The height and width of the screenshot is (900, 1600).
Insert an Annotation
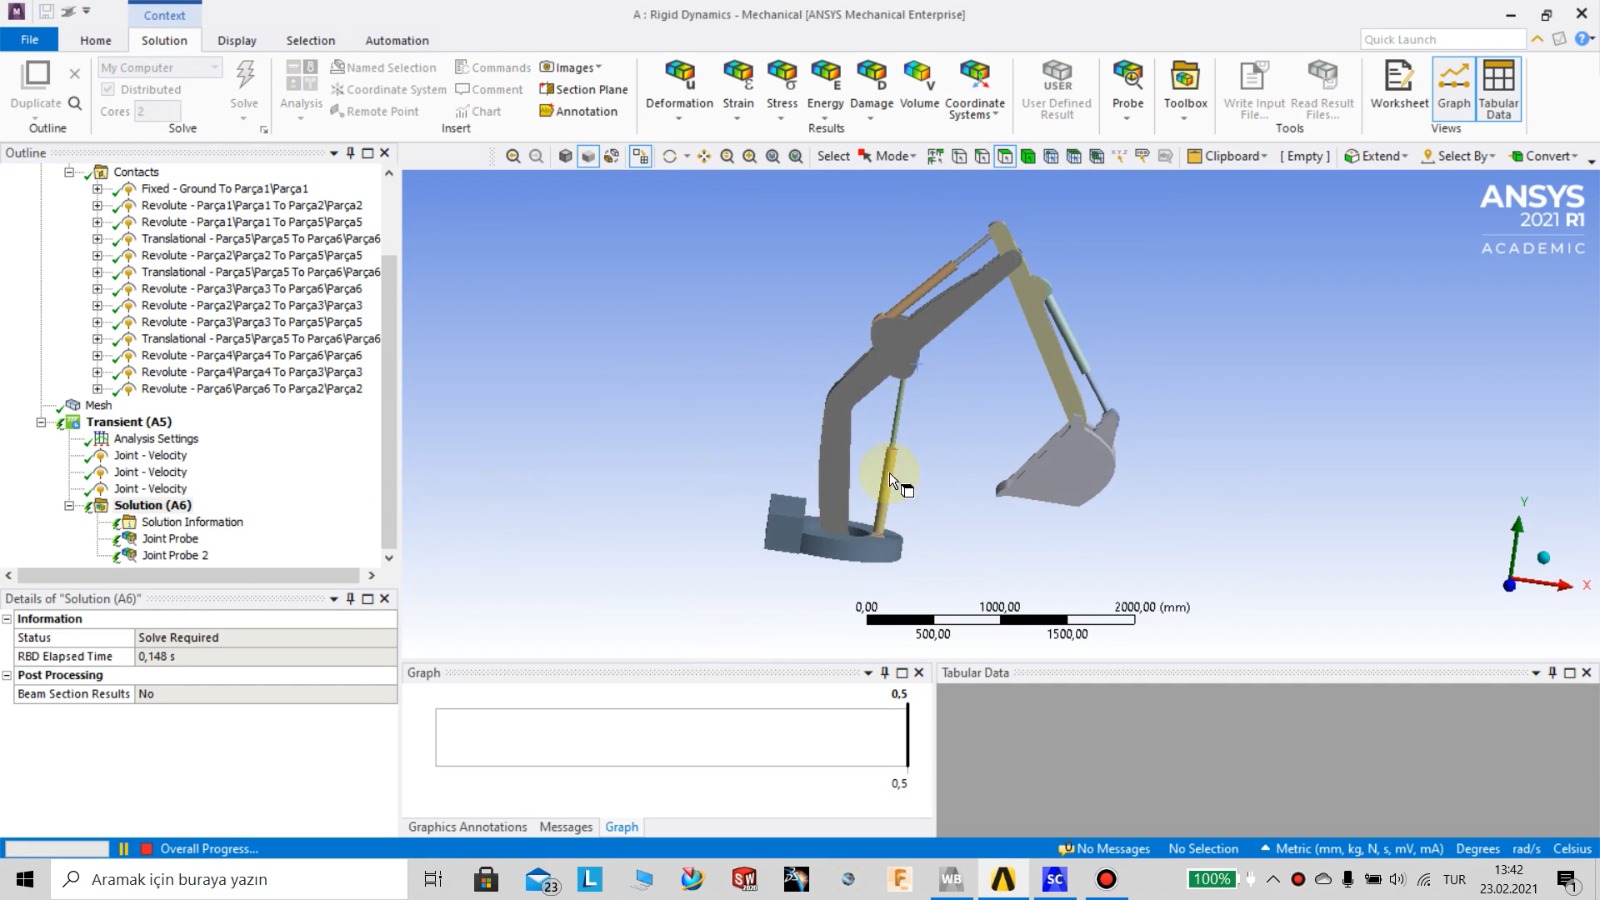pos(579,111)
